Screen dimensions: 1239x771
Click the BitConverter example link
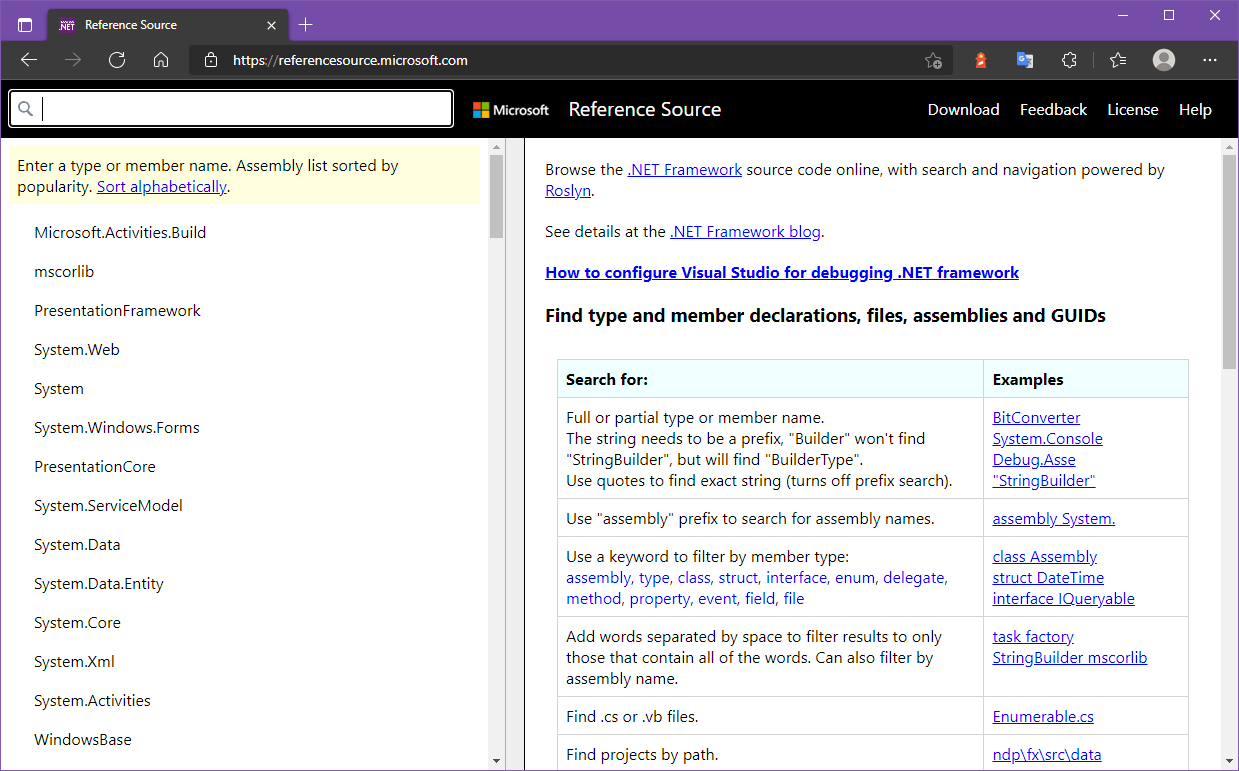(x=1036, y=418)
